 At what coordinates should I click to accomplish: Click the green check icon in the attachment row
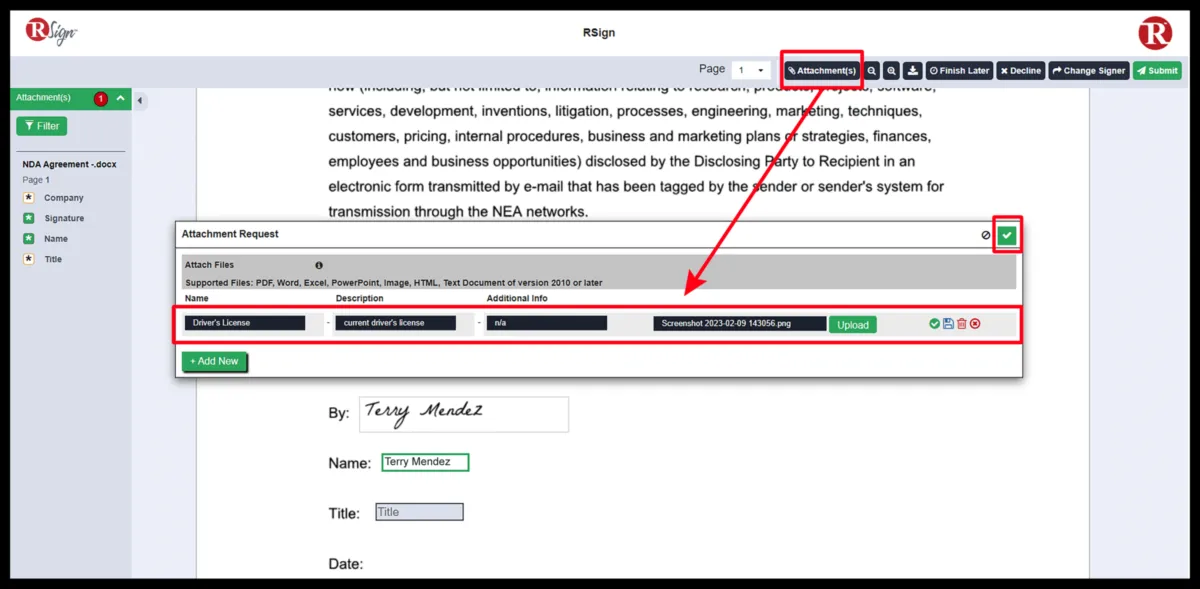click(934, 323)
